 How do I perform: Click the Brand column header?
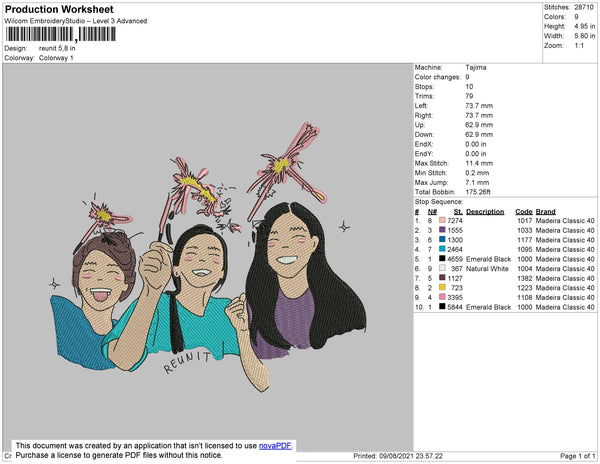tap(545, 212)
